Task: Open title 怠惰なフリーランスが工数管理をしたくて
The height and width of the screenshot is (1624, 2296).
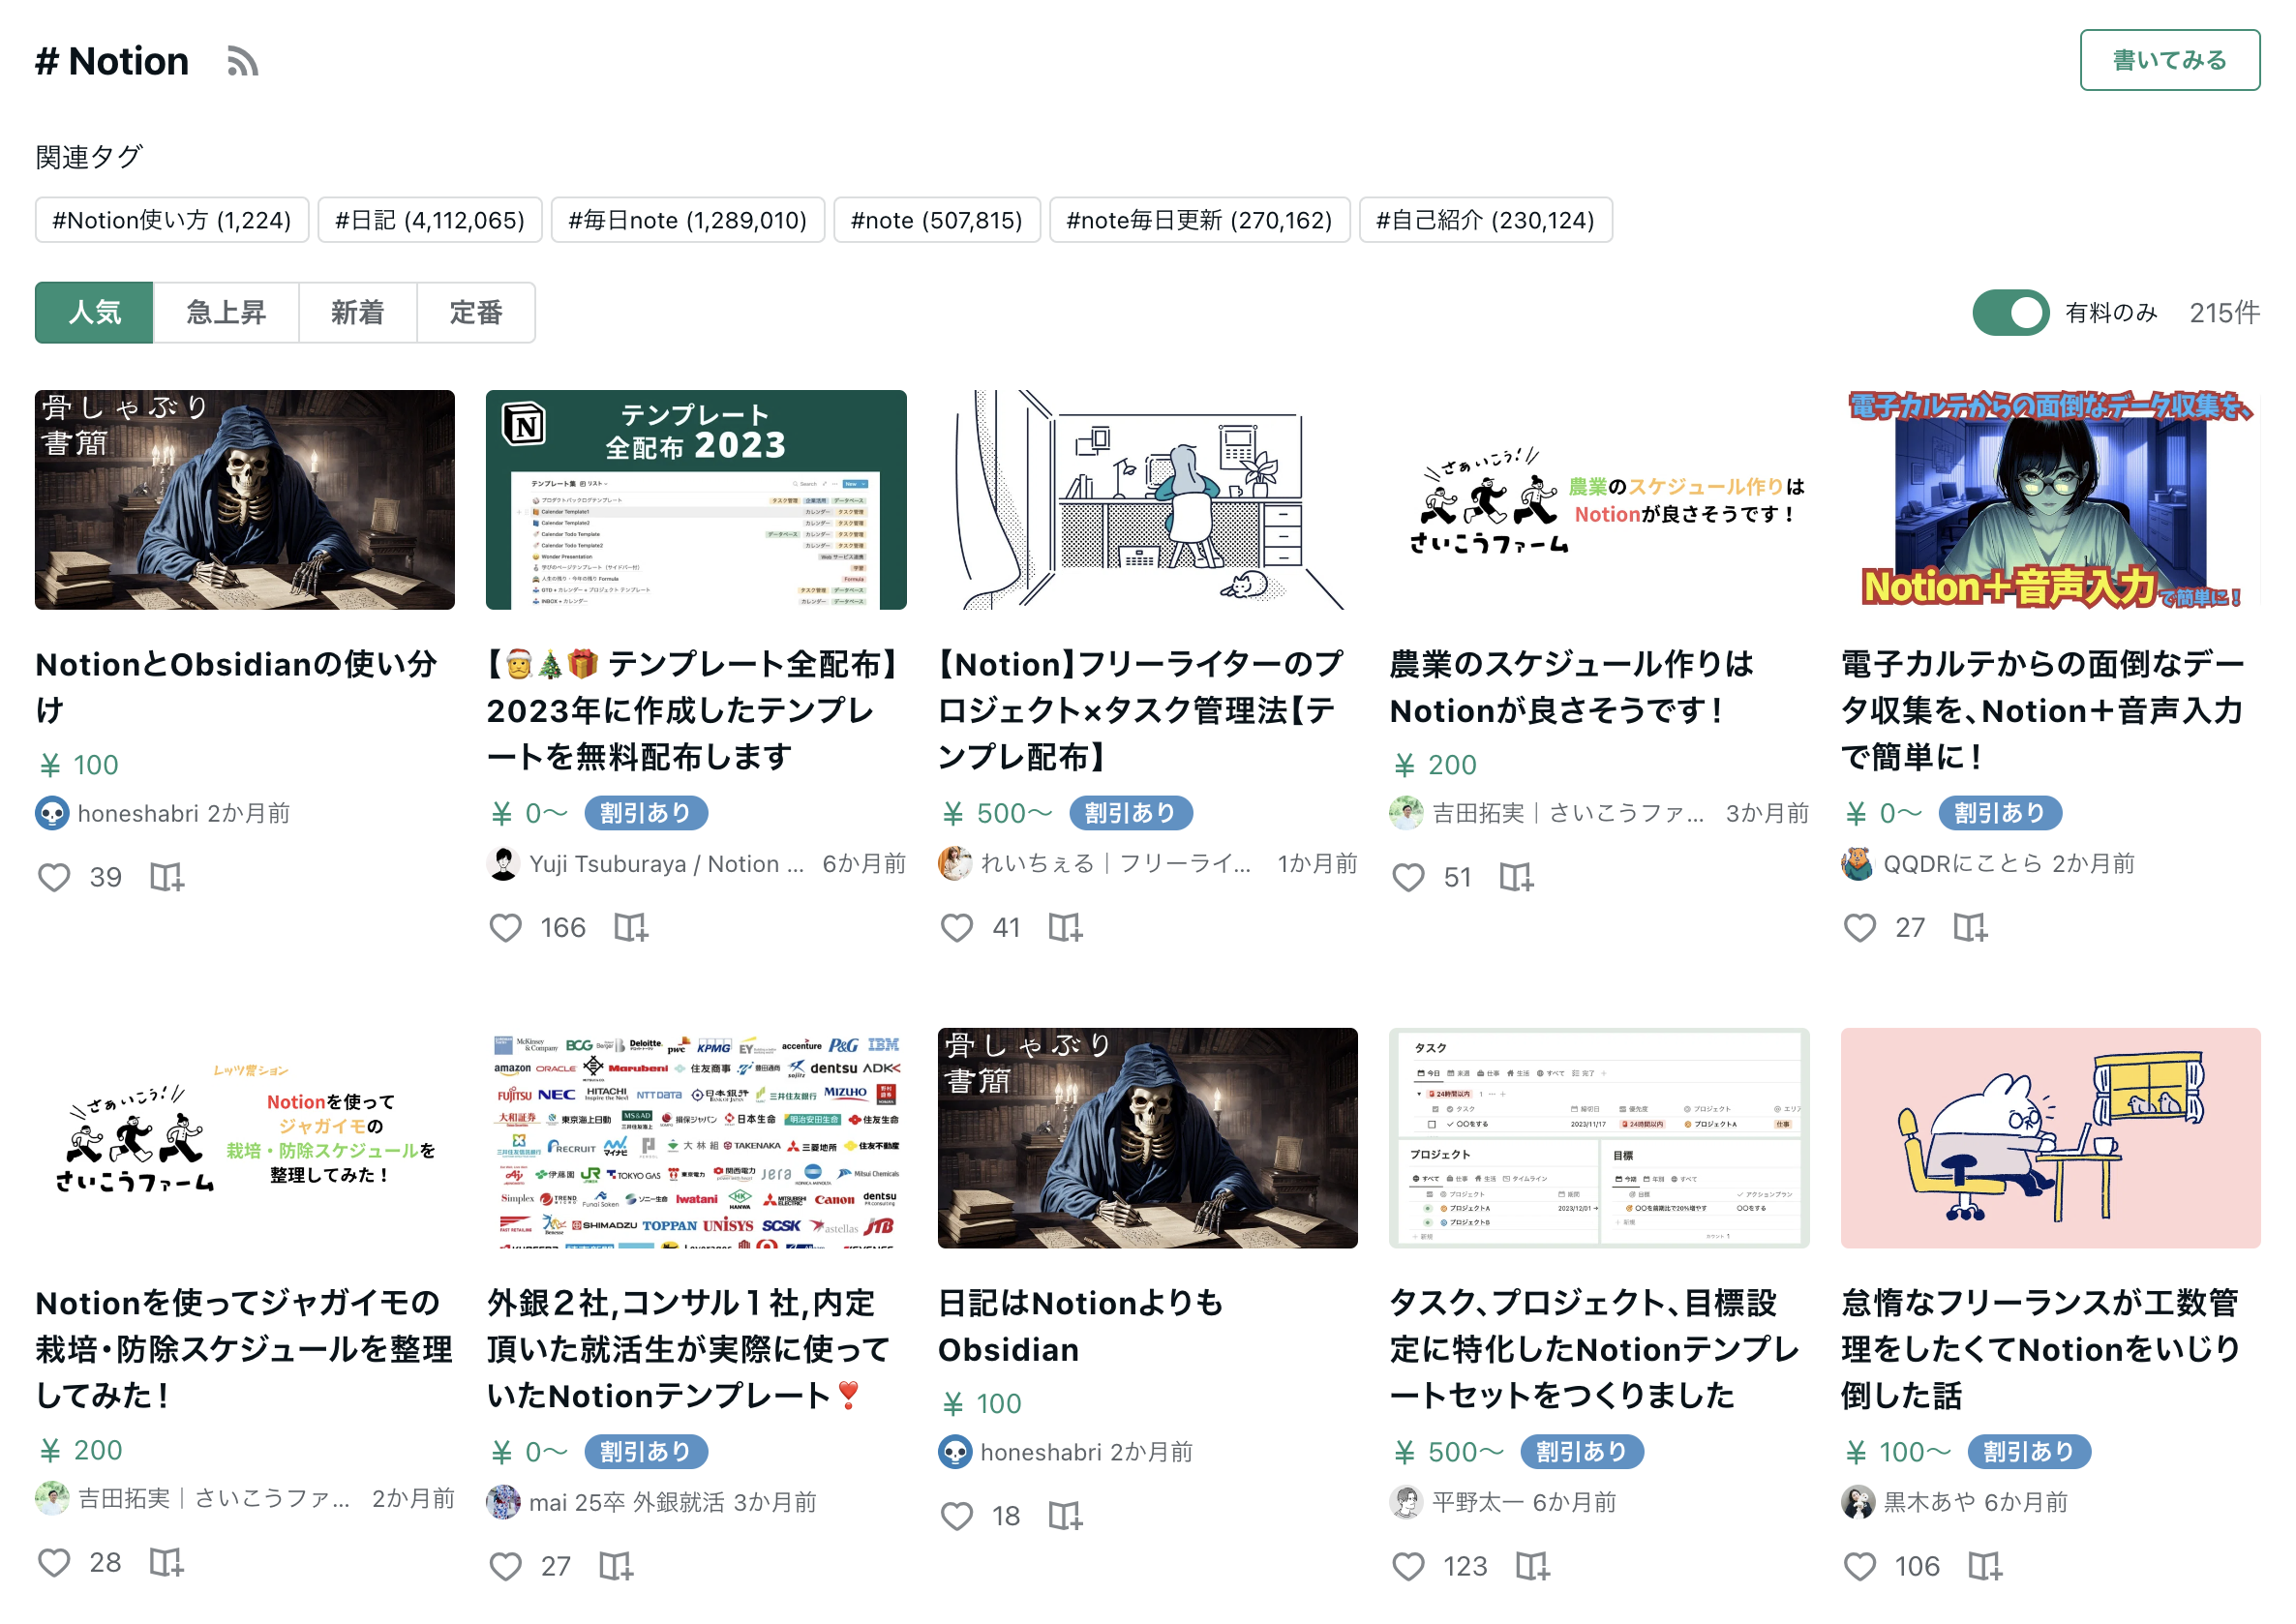Action: click(x=2040, y=1349)
